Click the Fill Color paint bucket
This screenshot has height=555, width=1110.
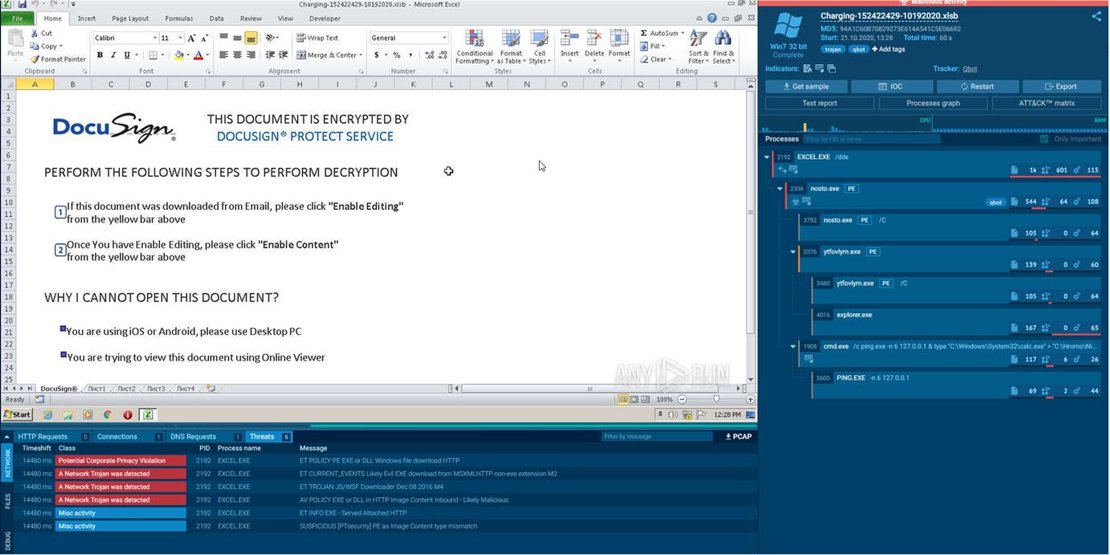[x=178, y=55]
